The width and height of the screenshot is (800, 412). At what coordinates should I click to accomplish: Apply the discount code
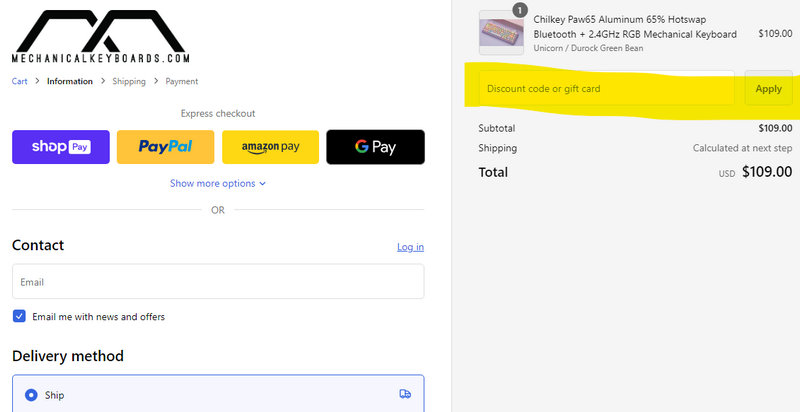(768, 89)
